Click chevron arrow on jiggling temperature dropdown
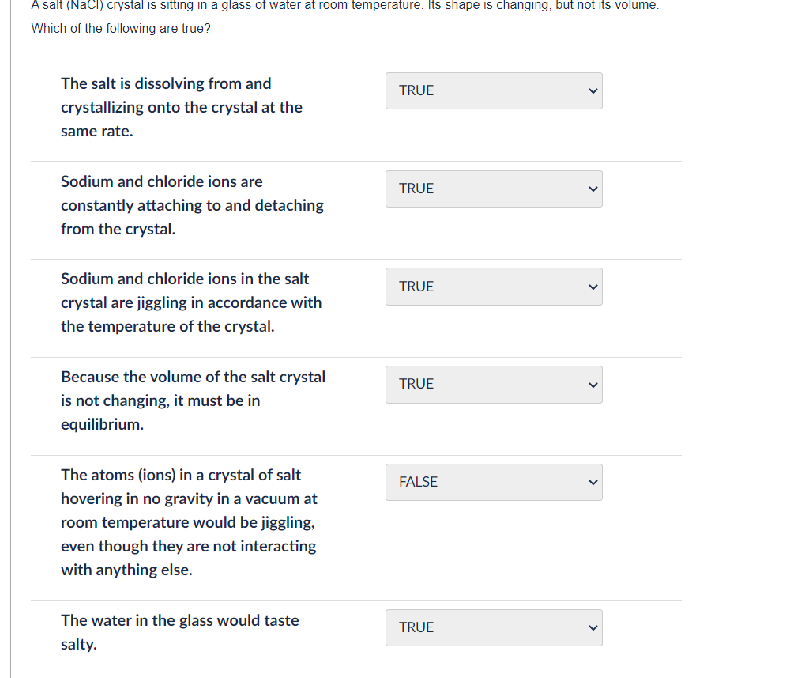The image size is (793, 678). 593,287
